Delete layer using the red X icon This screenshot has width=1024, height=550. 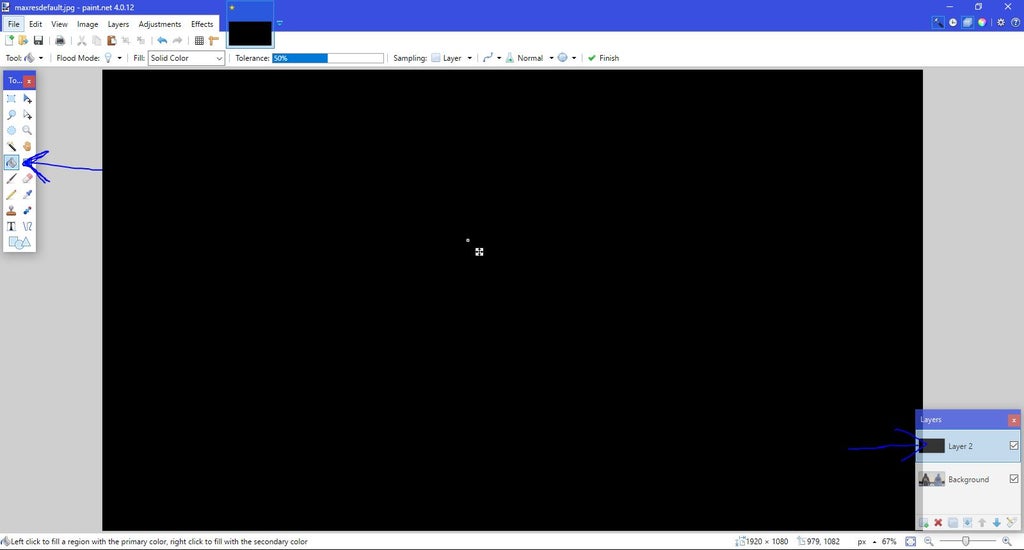pos(938,523)
